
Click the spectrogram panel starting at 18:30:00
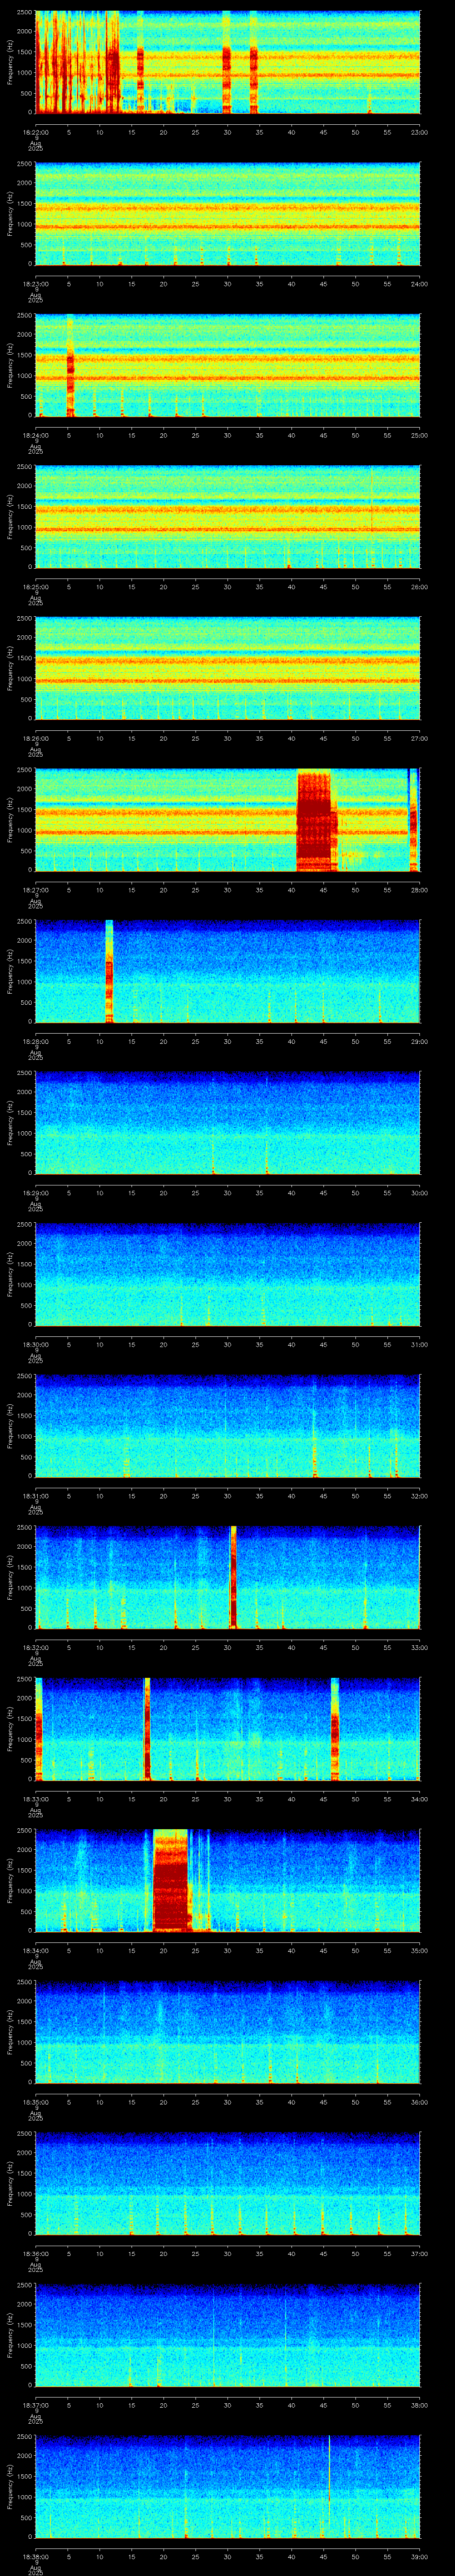(227, 1274)
